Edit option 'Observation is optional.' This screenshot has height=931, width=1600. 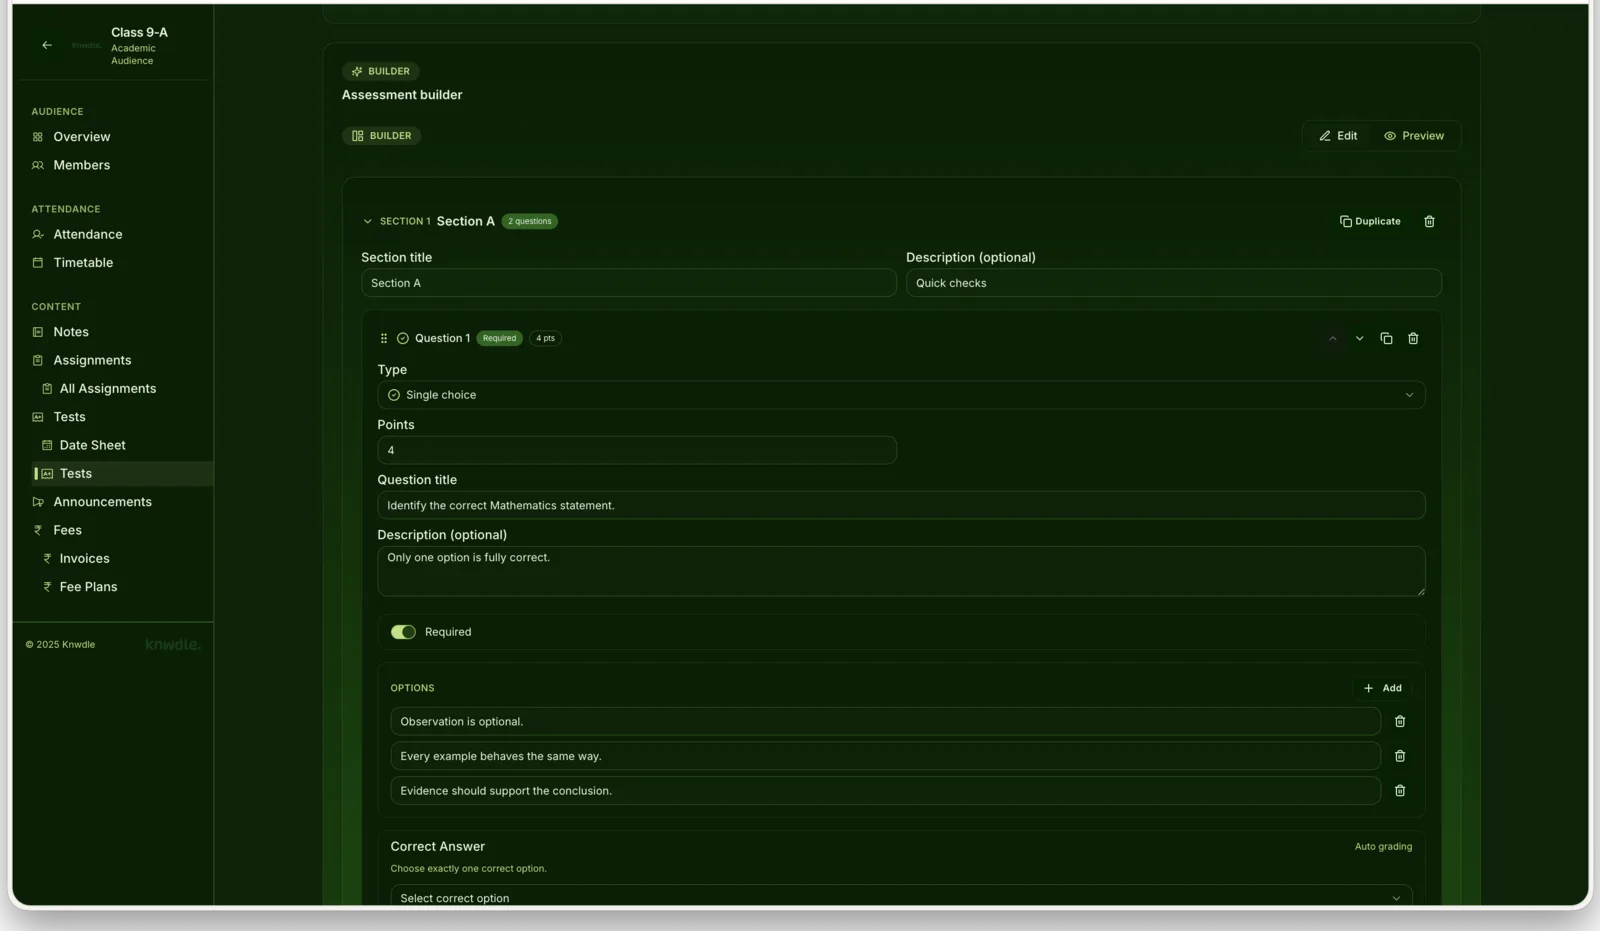point(885,722)
